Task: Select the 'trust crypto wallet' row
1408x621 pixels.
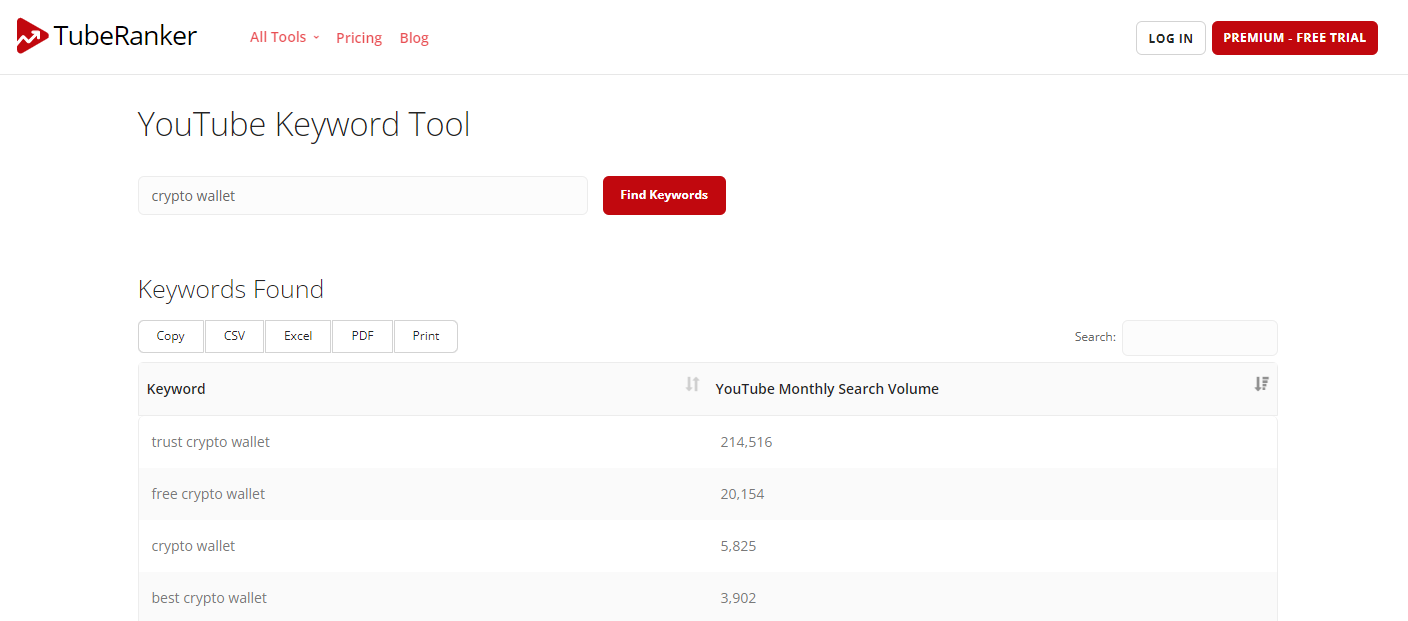Action: pyautogui.click(x=707, y=442)
